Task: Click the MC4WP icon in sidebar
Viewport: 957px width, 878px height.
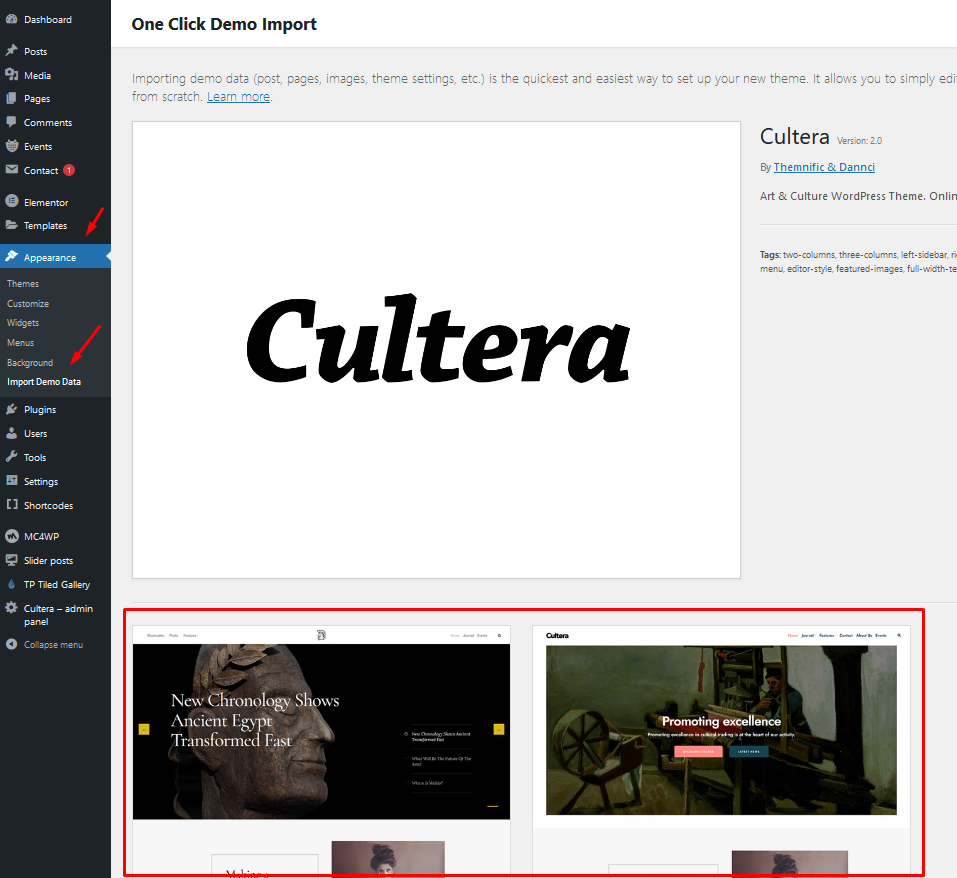Action: (11, 536)
